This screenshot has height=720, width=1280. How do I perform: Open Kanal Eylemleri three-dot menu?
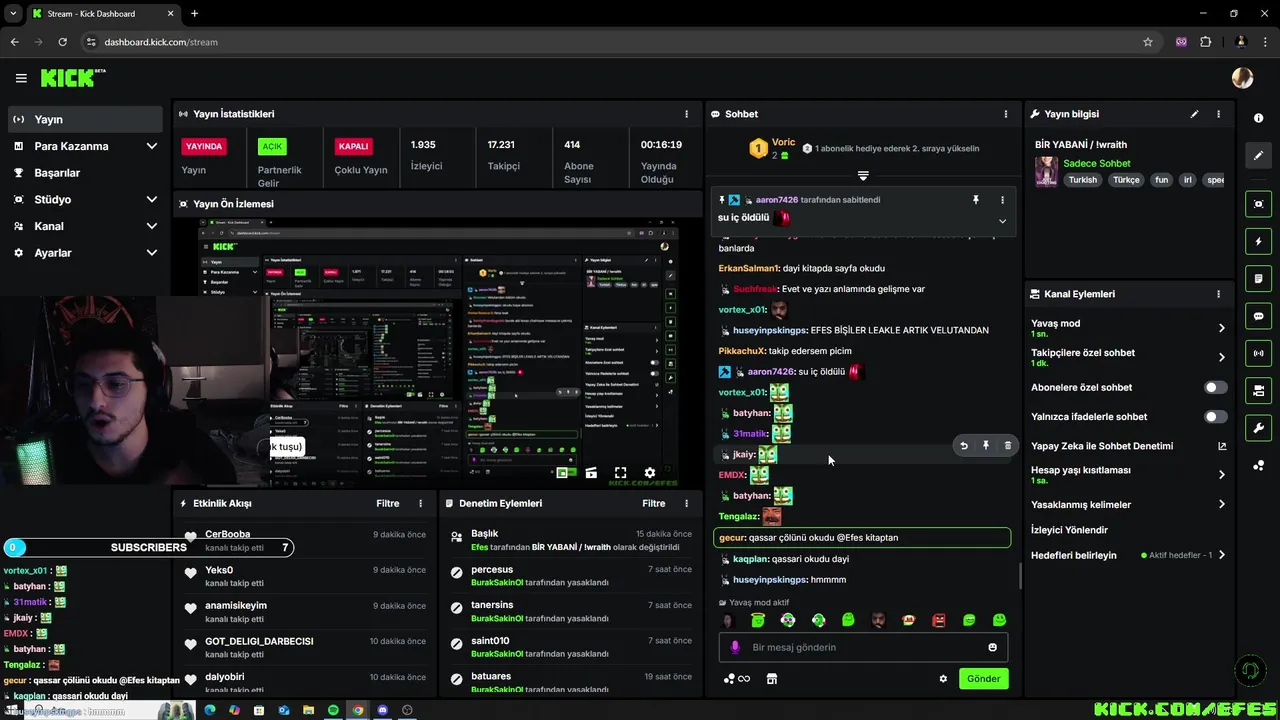coord(1218,294)
